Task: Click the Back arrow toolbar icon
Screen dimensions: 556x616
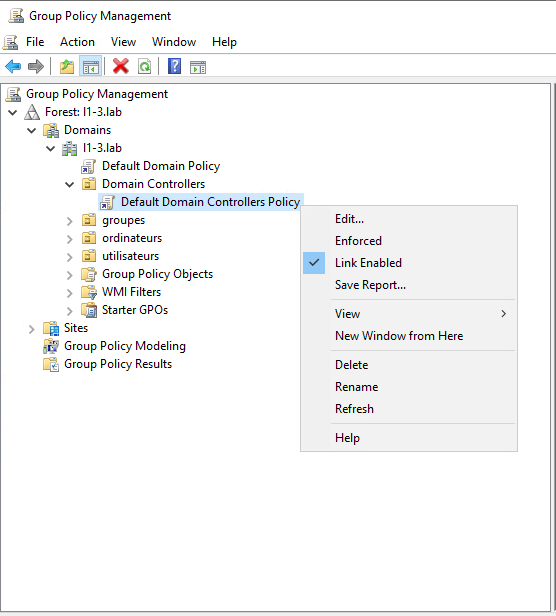Action: pos(13,66)
